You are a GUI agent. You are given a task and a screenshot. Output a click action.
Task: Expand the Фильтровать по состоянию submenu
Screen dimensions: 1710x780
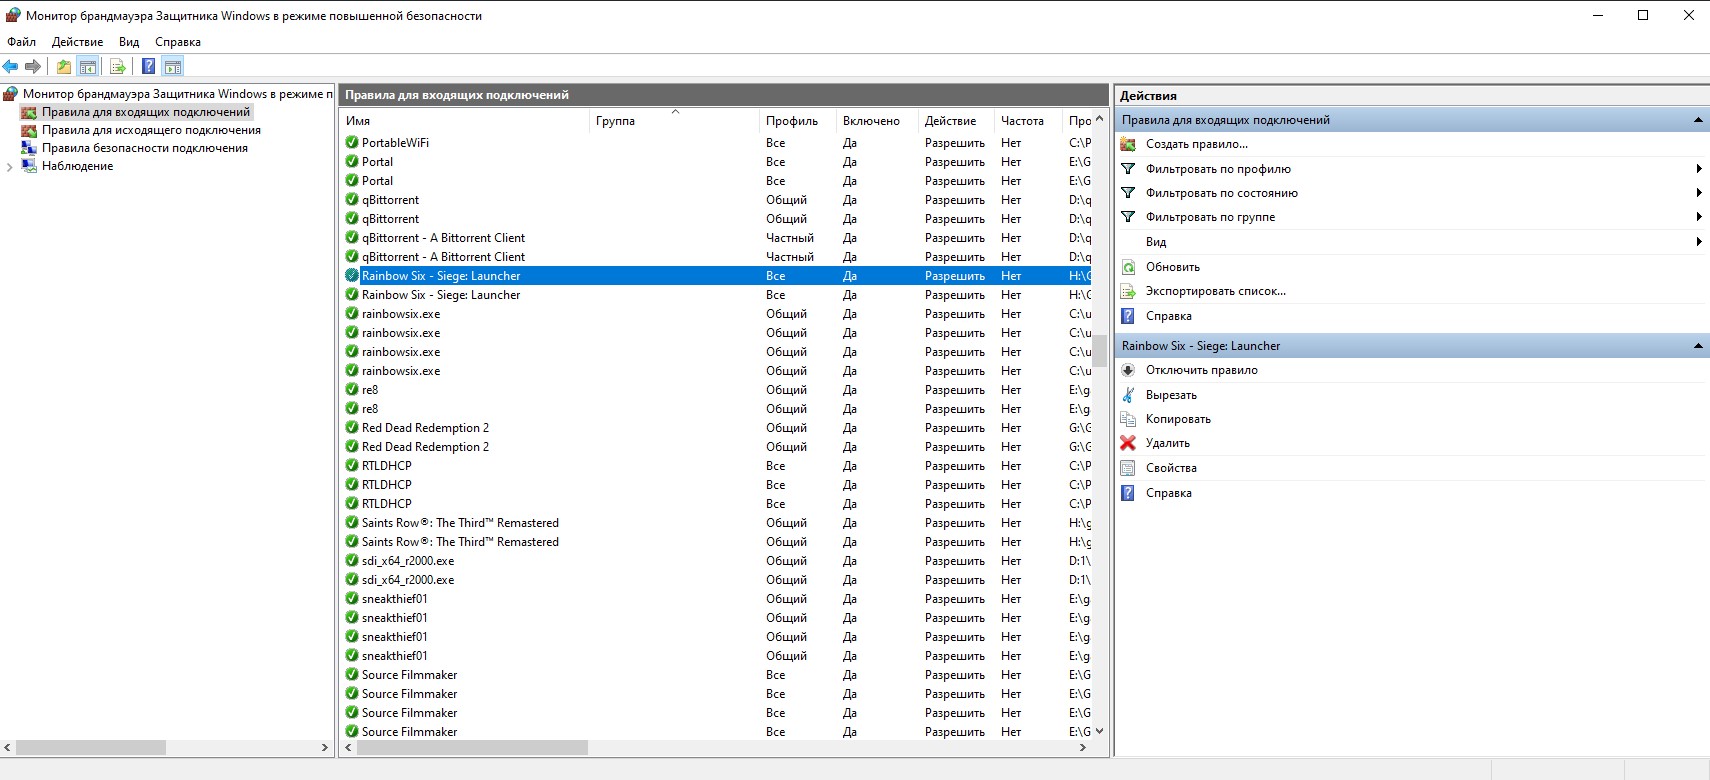1698,193
